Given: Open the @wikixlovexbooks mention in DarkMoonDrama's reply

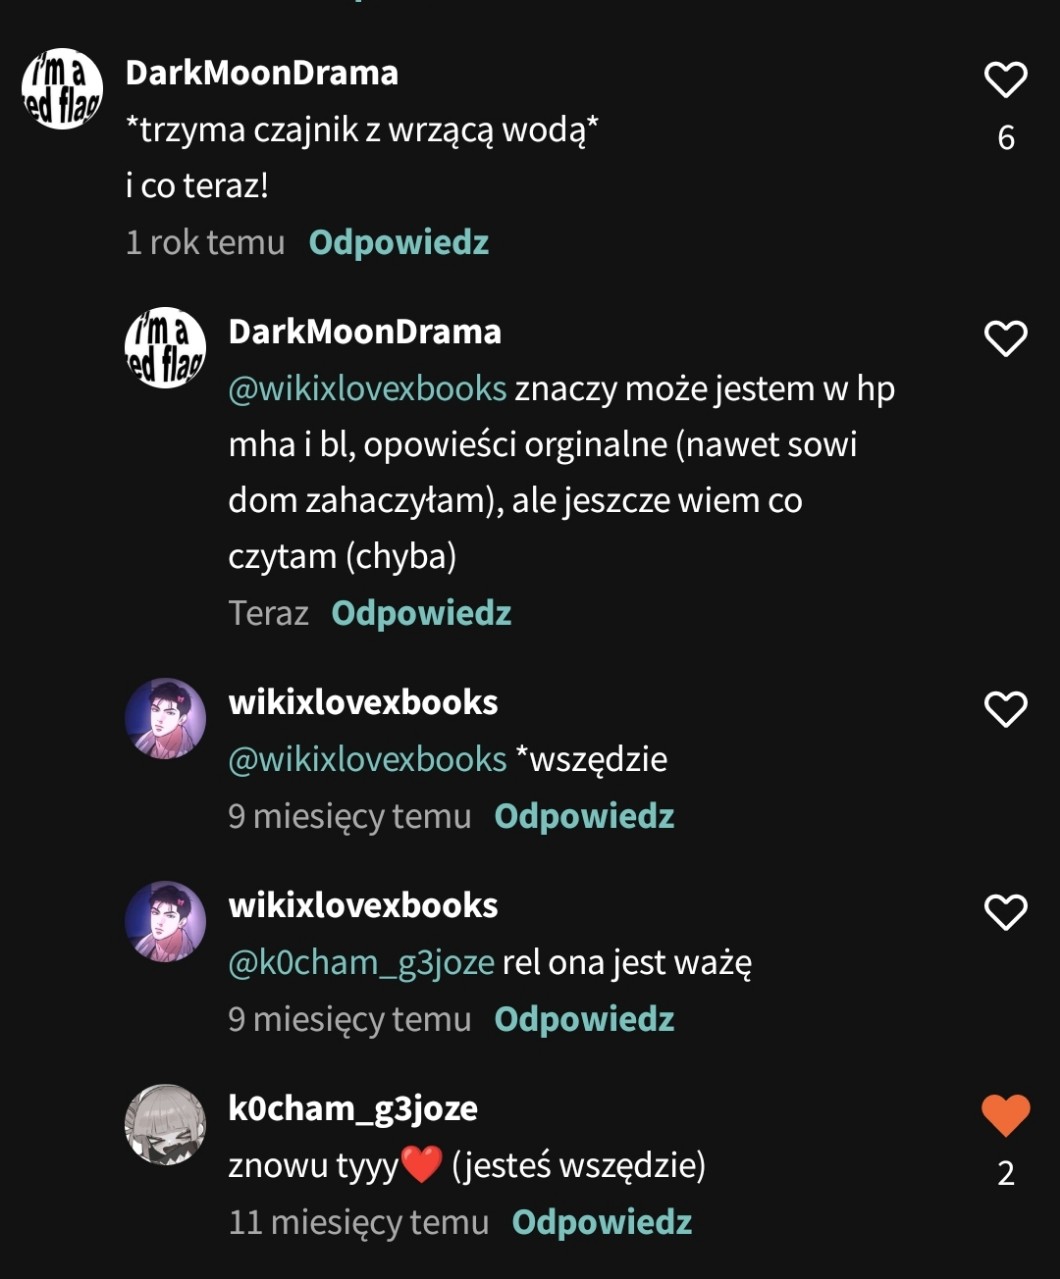Looking at the screenshot, I should [367, 388].
